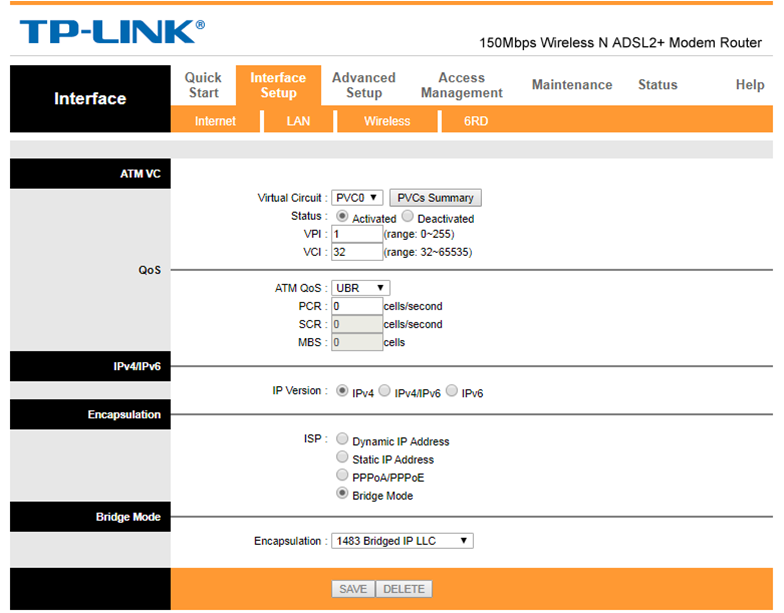Image resolution: width=784 pixels, height=613 pixels.
Task: Select the Deactivated status radio button
Action: coord(408,217)
